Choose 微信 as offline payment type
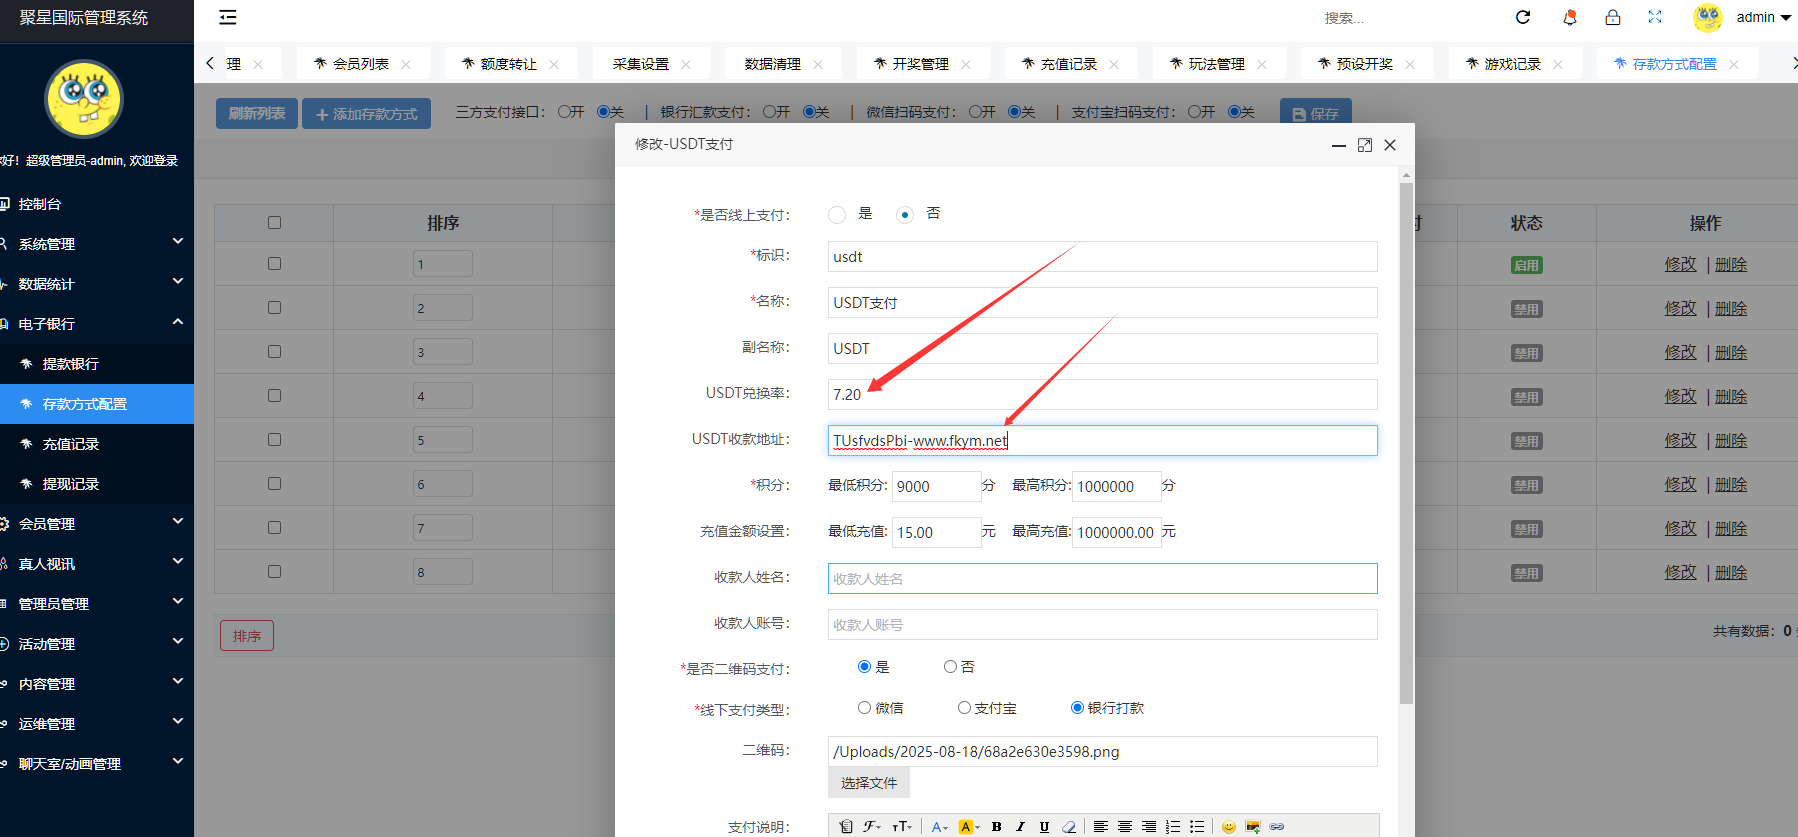Viewport: 1798px width, 837px height. pyautogui.click(x=864, y=708)
